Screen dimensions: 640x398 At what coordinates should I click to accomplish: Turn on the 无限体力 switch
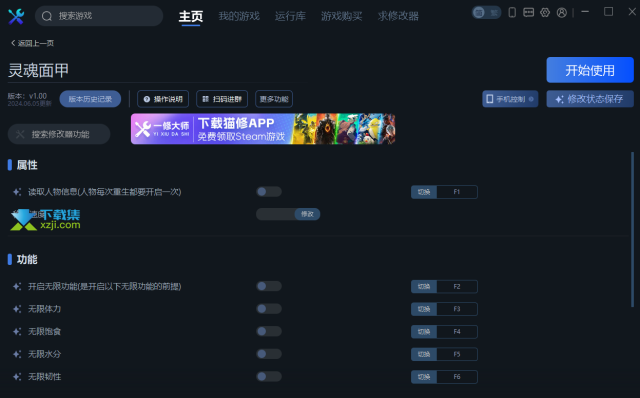[269, 309]
